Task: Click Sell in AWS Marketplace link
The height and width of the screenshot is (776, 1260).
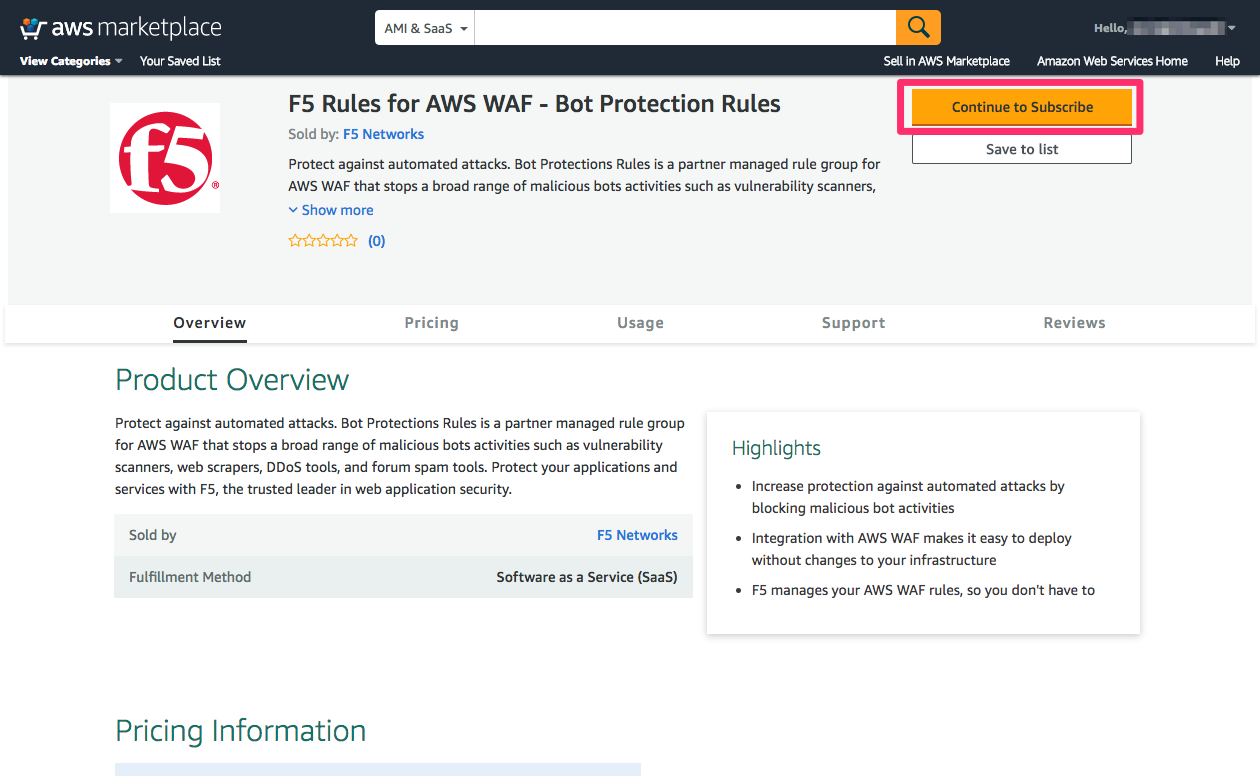Action: point(946,61)
